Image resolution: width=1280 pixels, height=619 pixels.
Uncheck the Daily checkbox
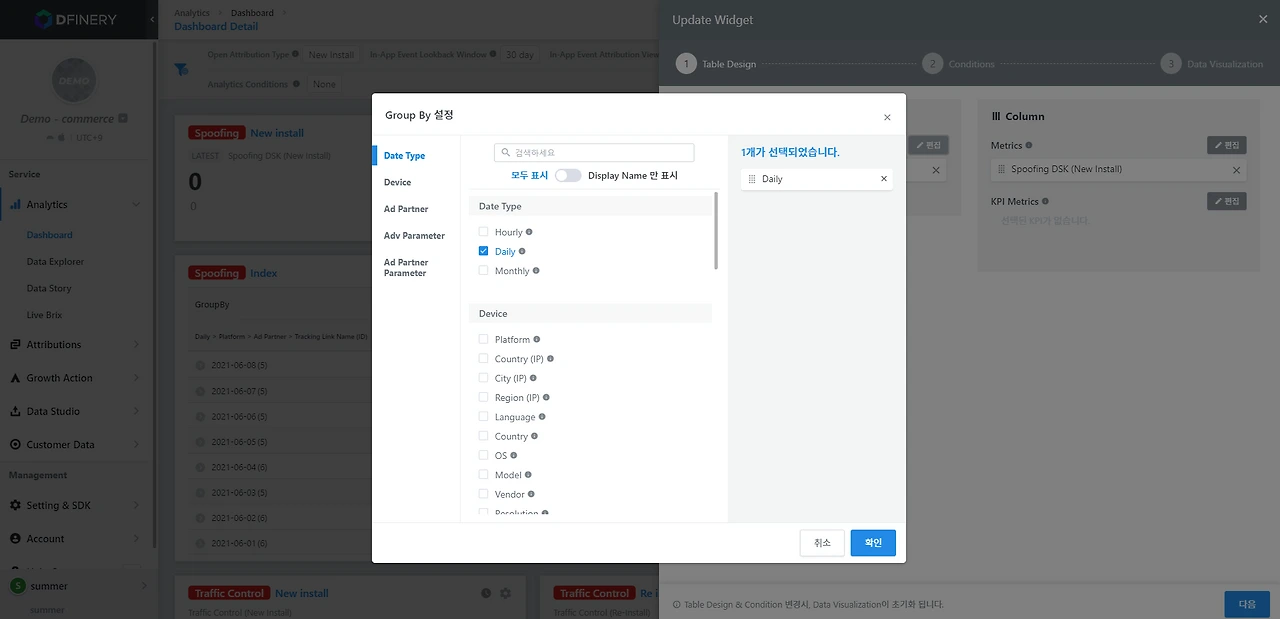pos(484,251)
